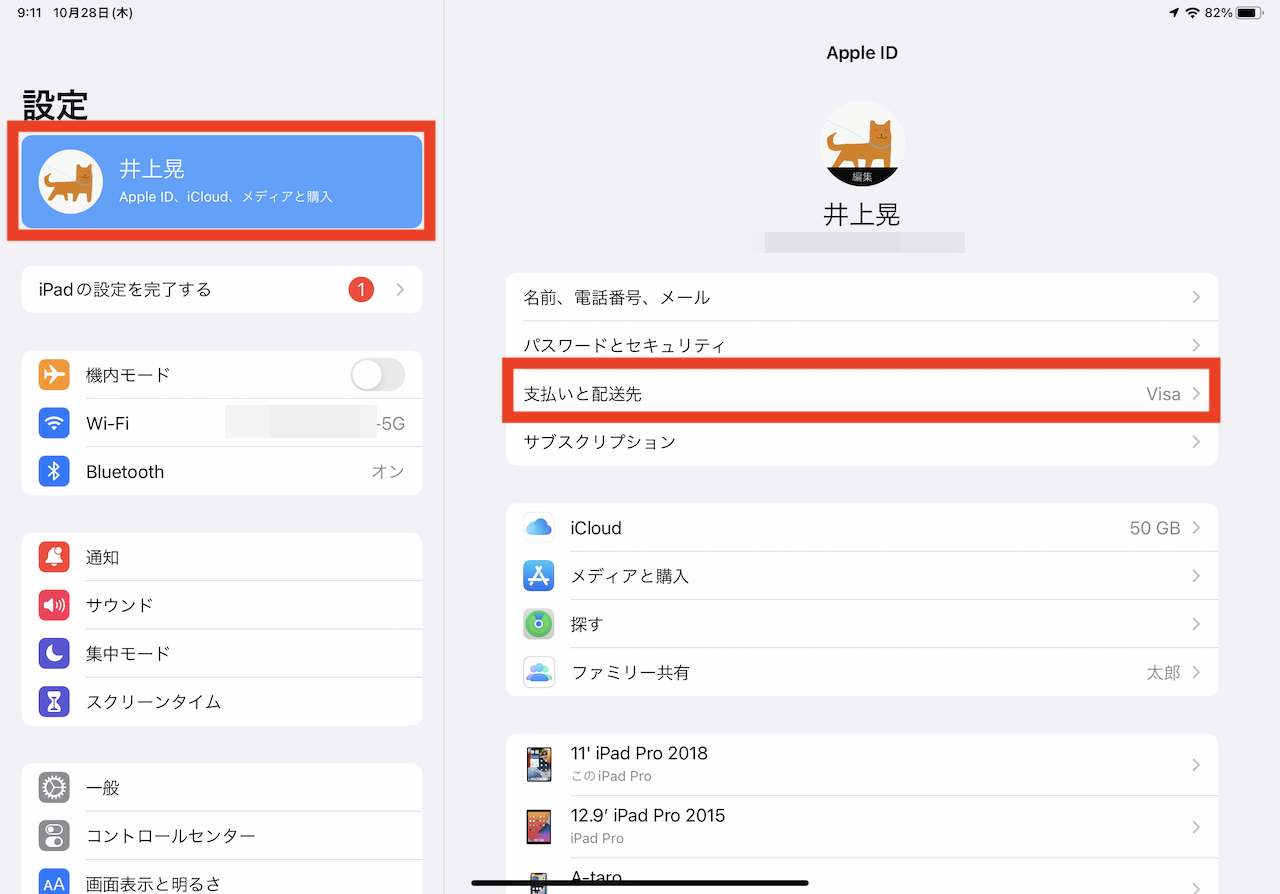Tap the 11' iPad Pro 2018 device thumbnail
1280x894 pixels.
coord(539,764)
